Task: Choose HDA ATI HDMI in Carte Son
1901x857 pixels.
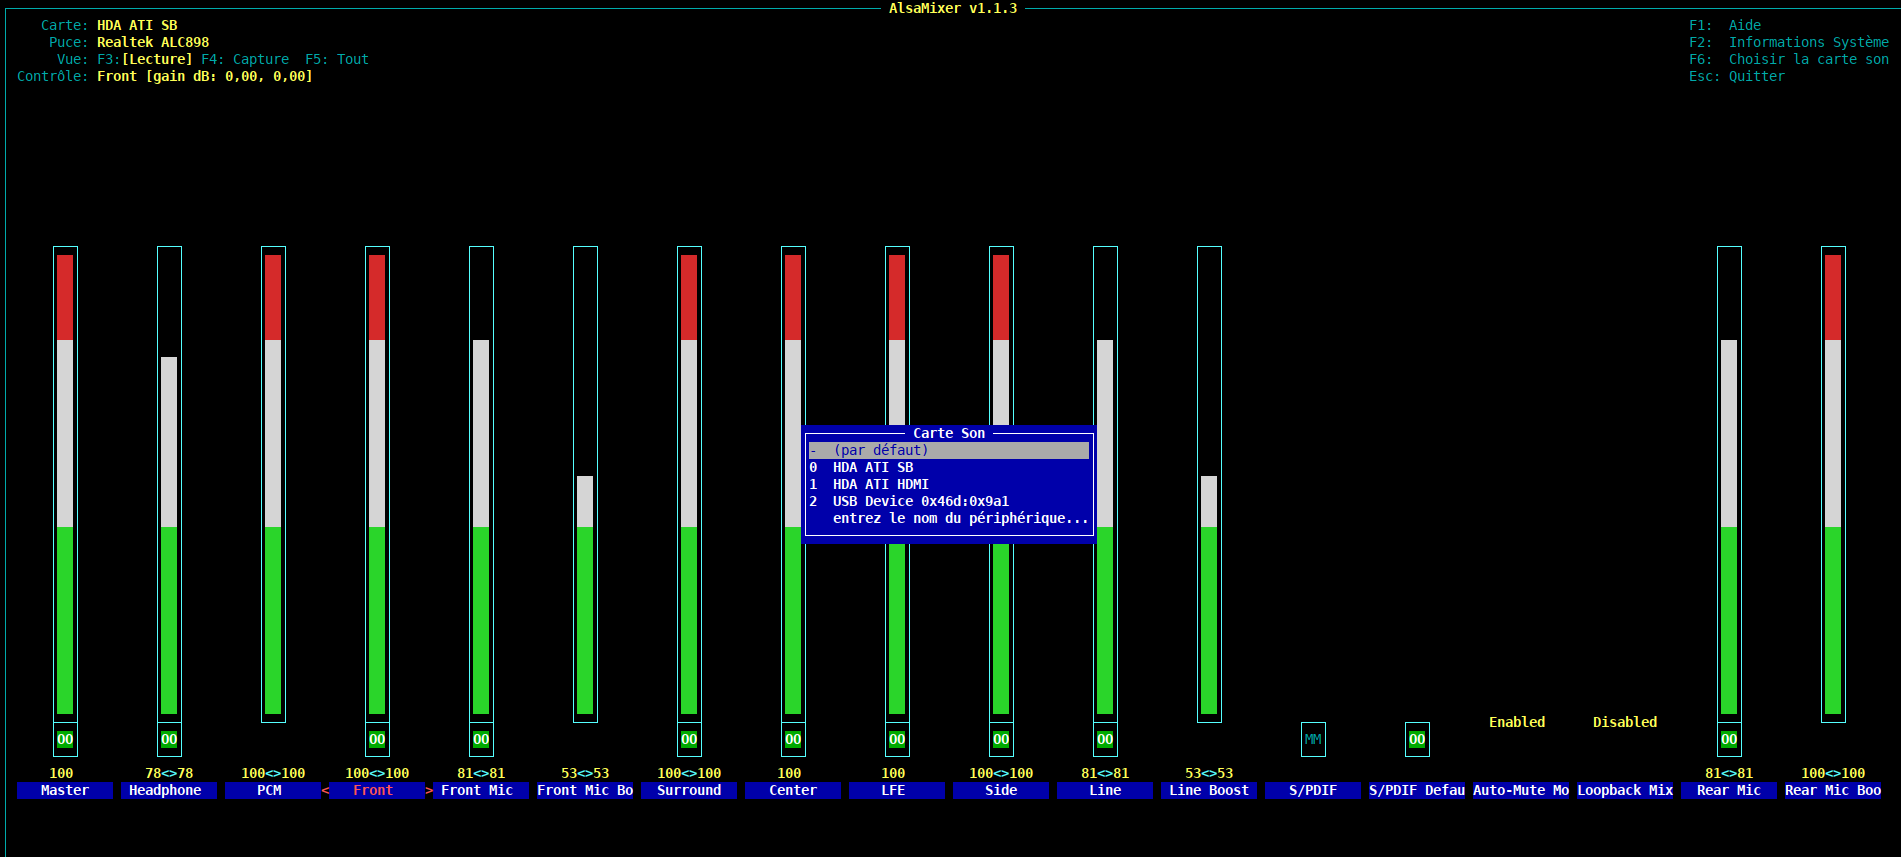Action: click(x=880, y=484)
